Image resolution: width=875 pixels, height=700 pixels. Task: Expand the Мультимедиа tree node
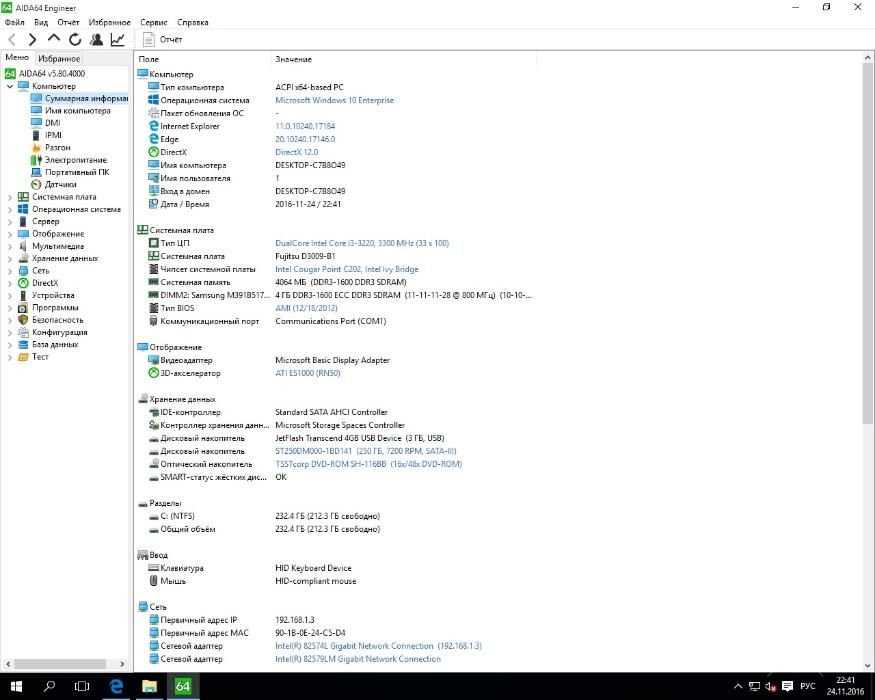(x=9, y=246)
